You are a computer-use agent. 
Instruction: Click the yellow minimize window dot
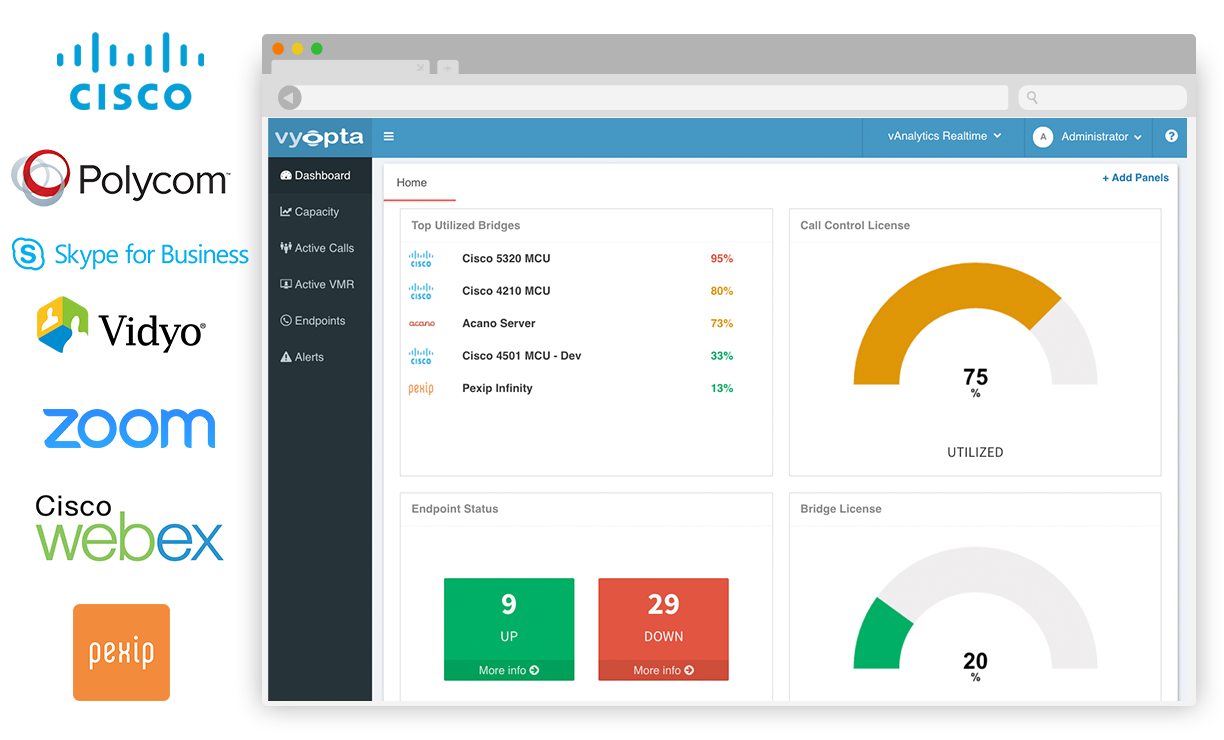coord(297,48)
